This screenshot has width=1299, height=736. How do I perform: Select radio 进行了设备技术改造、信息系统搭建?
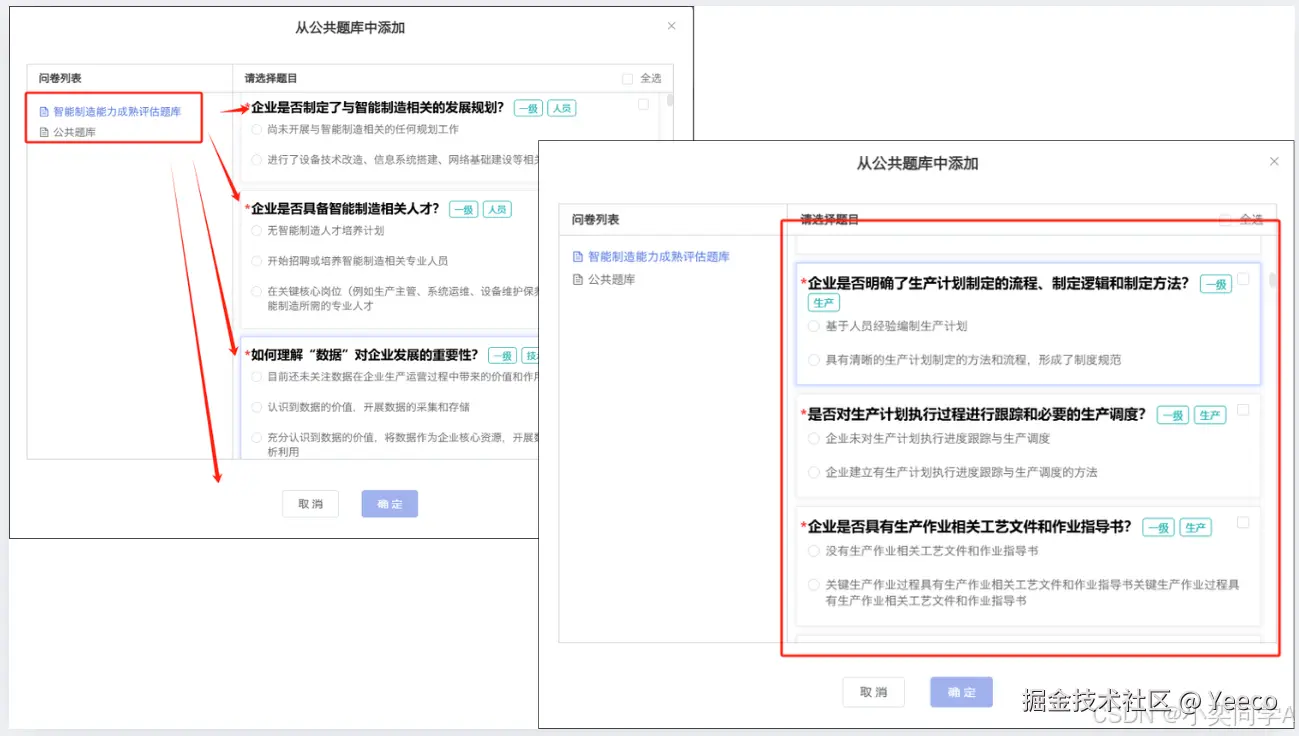pyautogui.click(x=257, y=160)
